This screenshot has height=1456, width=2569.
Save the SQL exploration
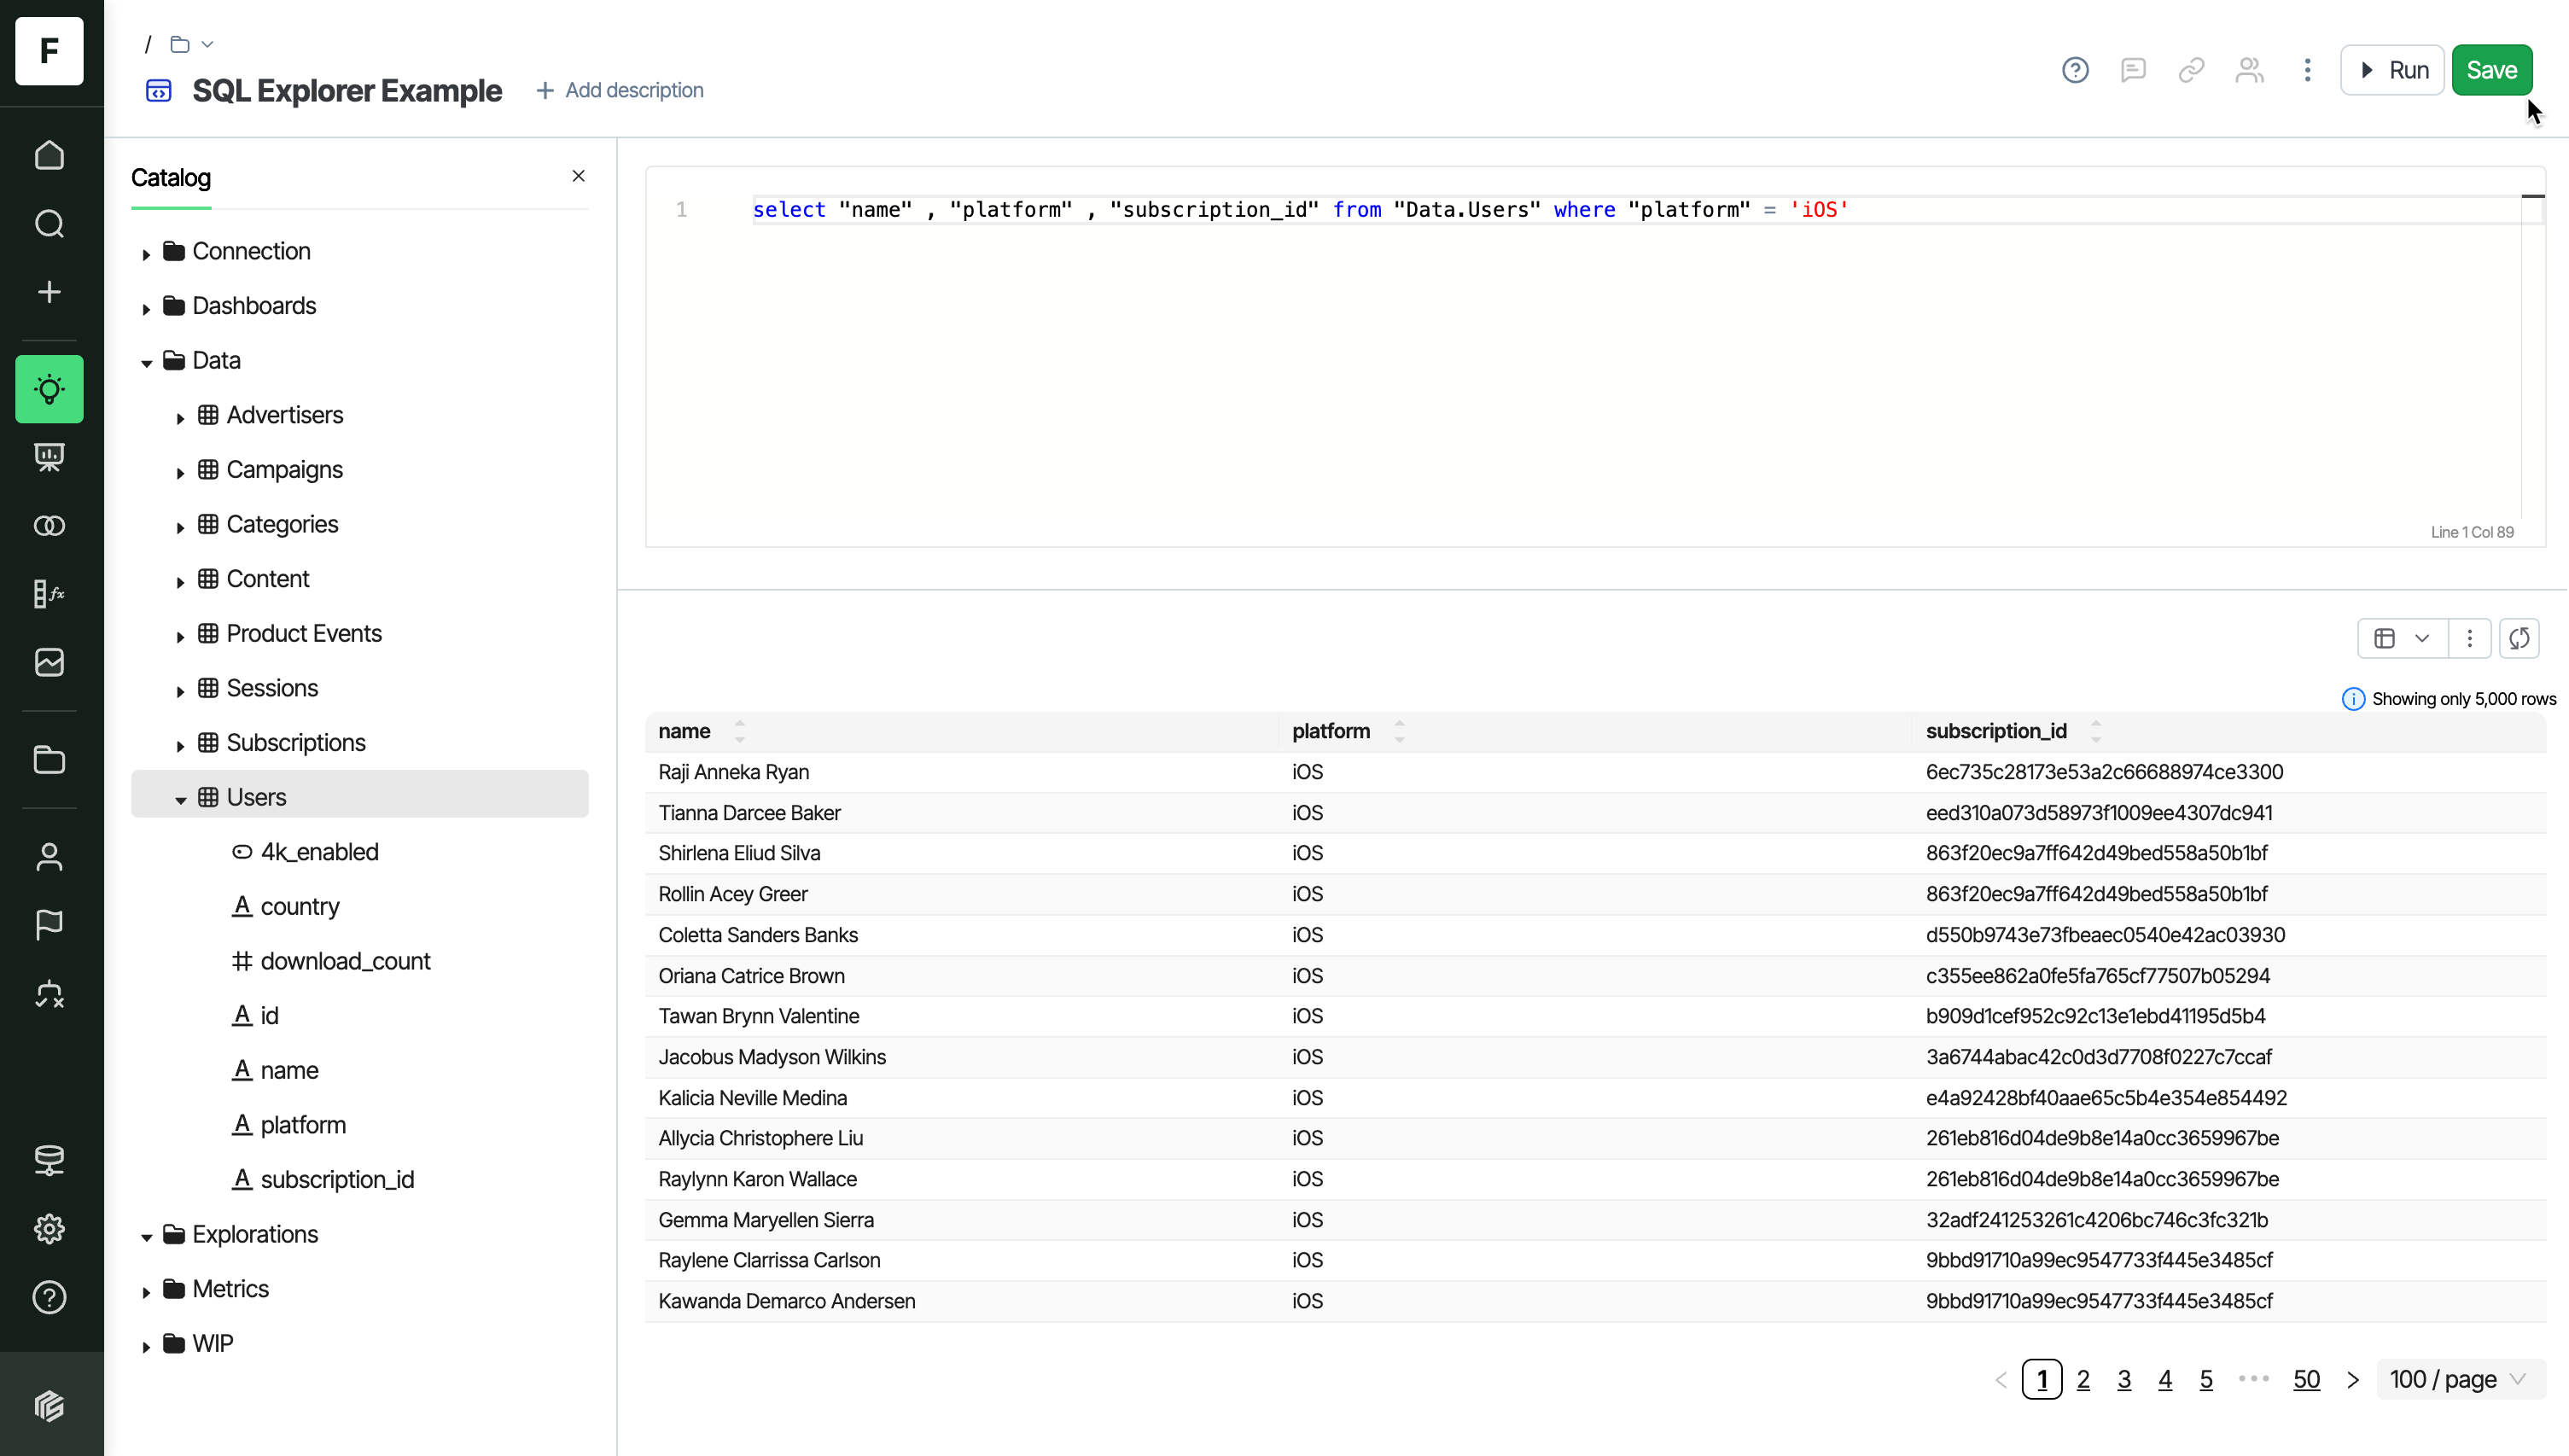point(2491,70)
